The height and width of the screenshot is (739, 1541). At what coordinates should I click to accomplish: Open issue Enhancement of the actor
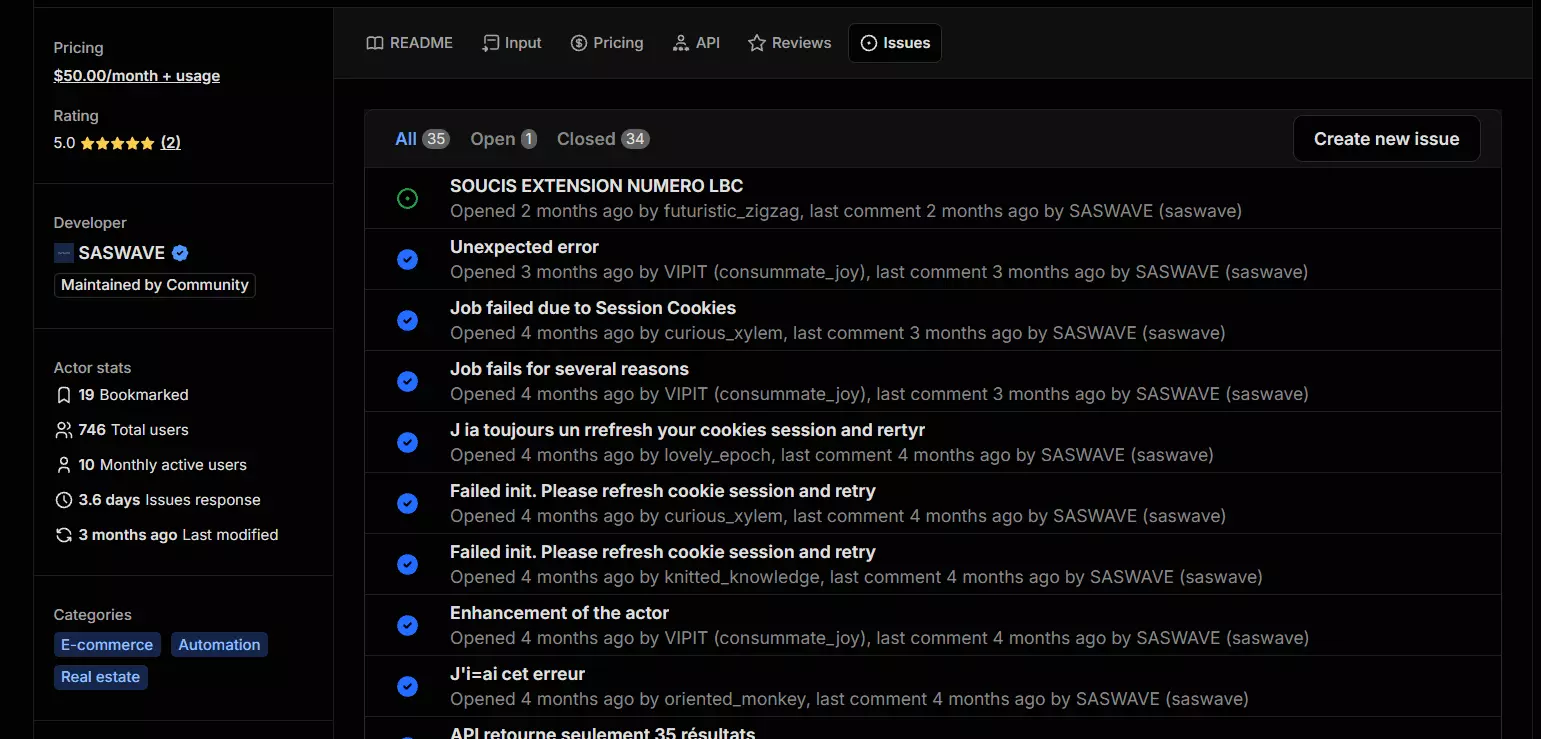coord(559,613)
